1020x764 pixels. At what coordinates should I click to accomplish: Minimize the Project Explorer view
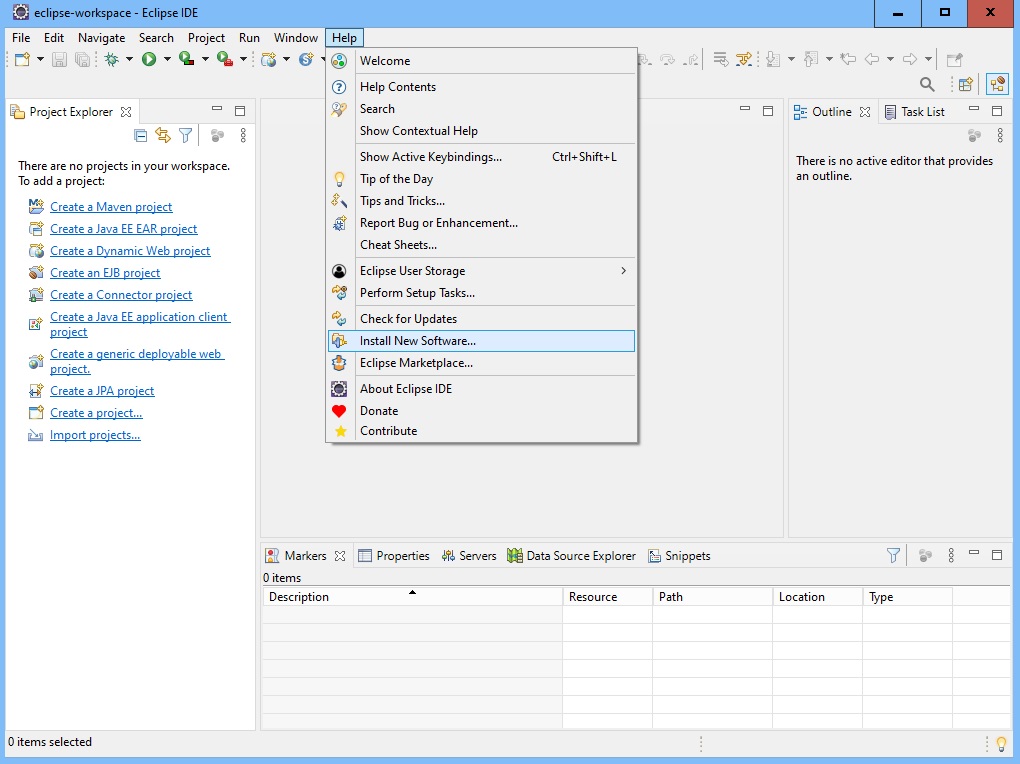[x=217, y=109]
